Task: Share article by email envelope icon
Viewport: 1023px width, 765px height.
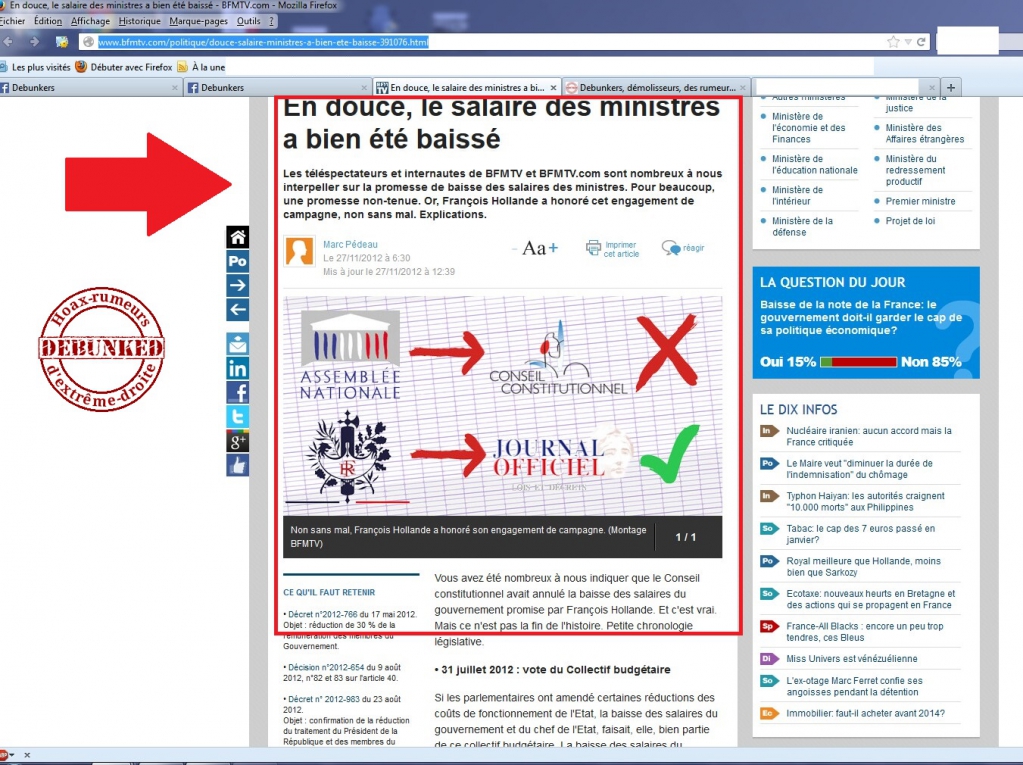Action: 237,344
